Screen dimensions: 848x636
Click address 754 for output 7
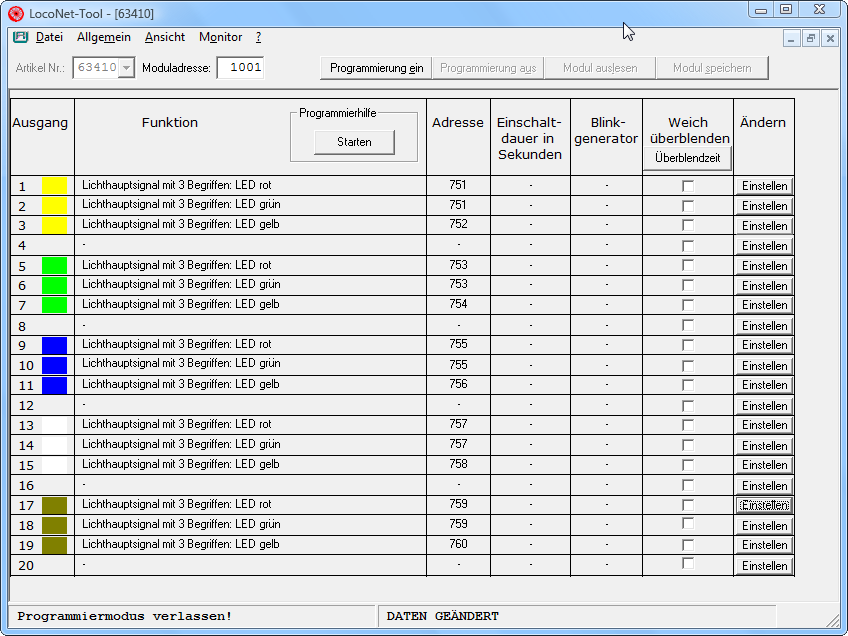tap(458, 304)
